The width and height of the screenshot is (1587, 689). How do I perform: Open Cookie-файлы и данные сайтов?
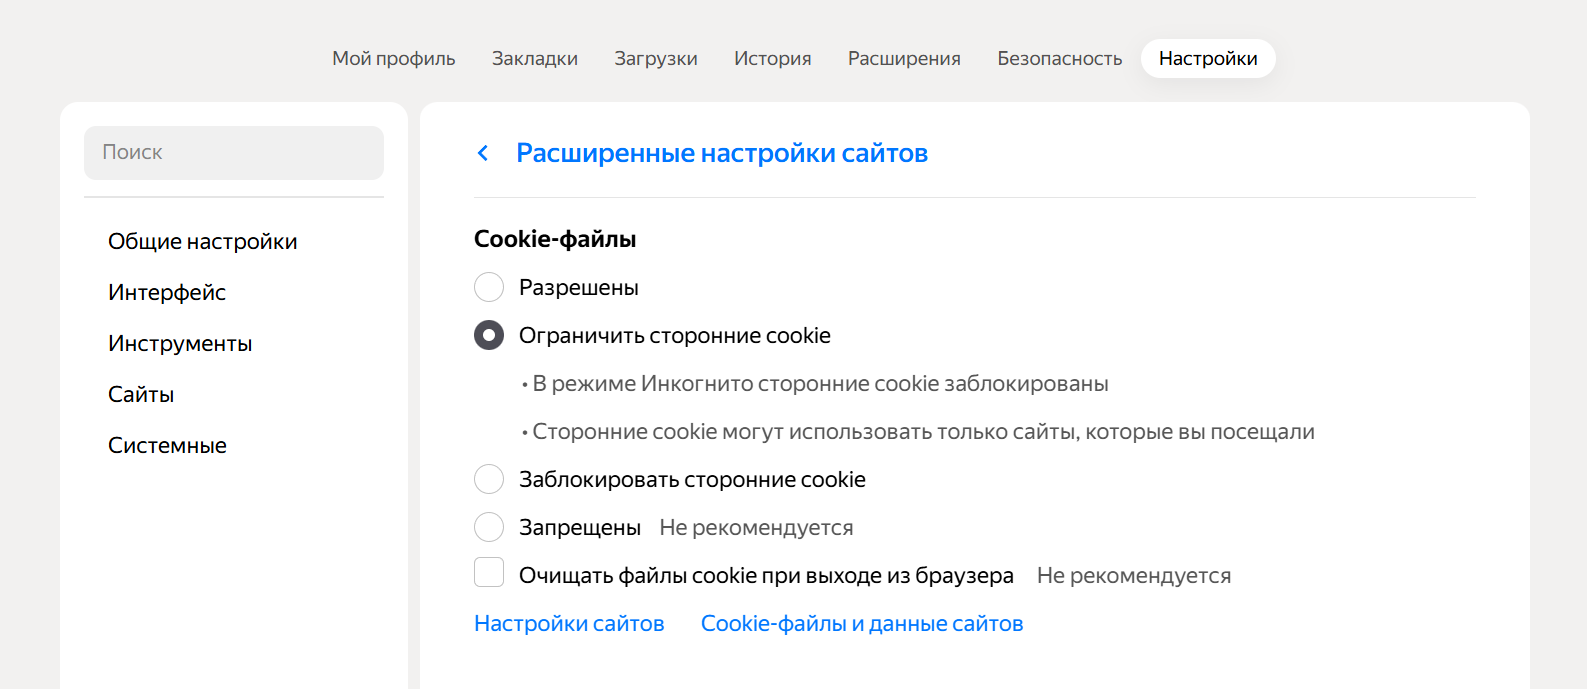pos(861,622)
